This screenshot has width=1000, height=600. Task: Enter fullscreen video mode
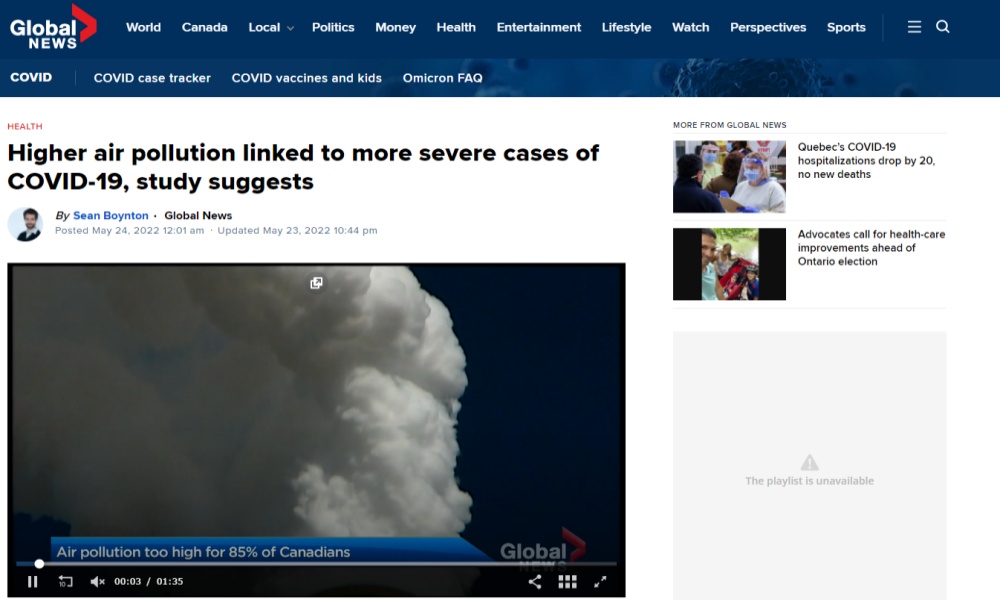click(600, 582)
